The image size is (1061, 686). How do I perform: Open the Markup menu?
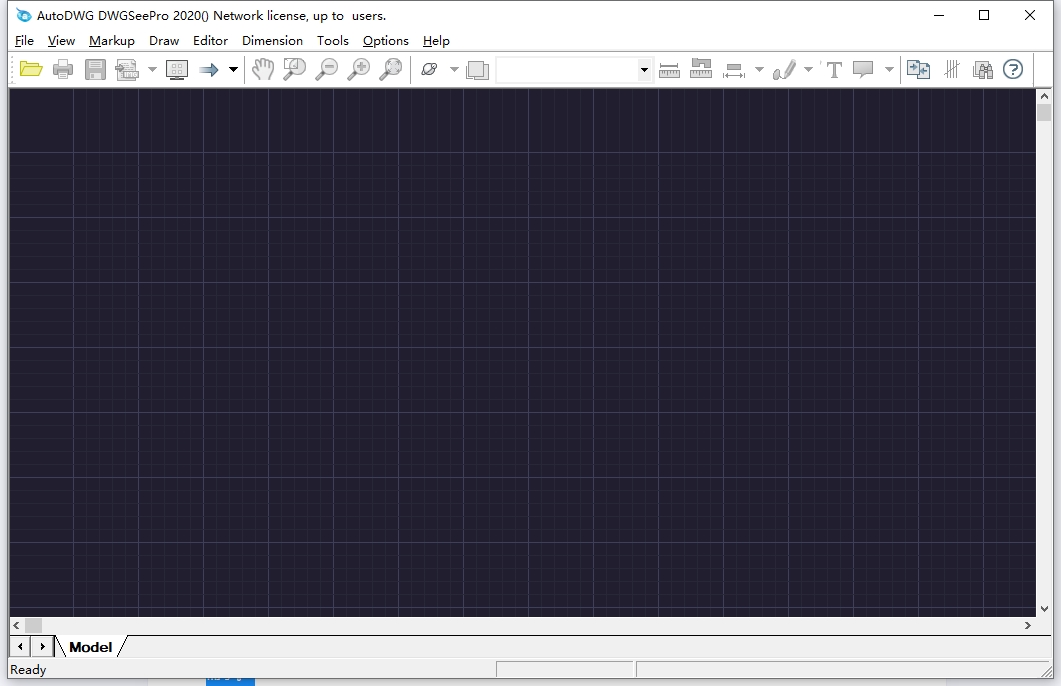[x=112, y=41]
